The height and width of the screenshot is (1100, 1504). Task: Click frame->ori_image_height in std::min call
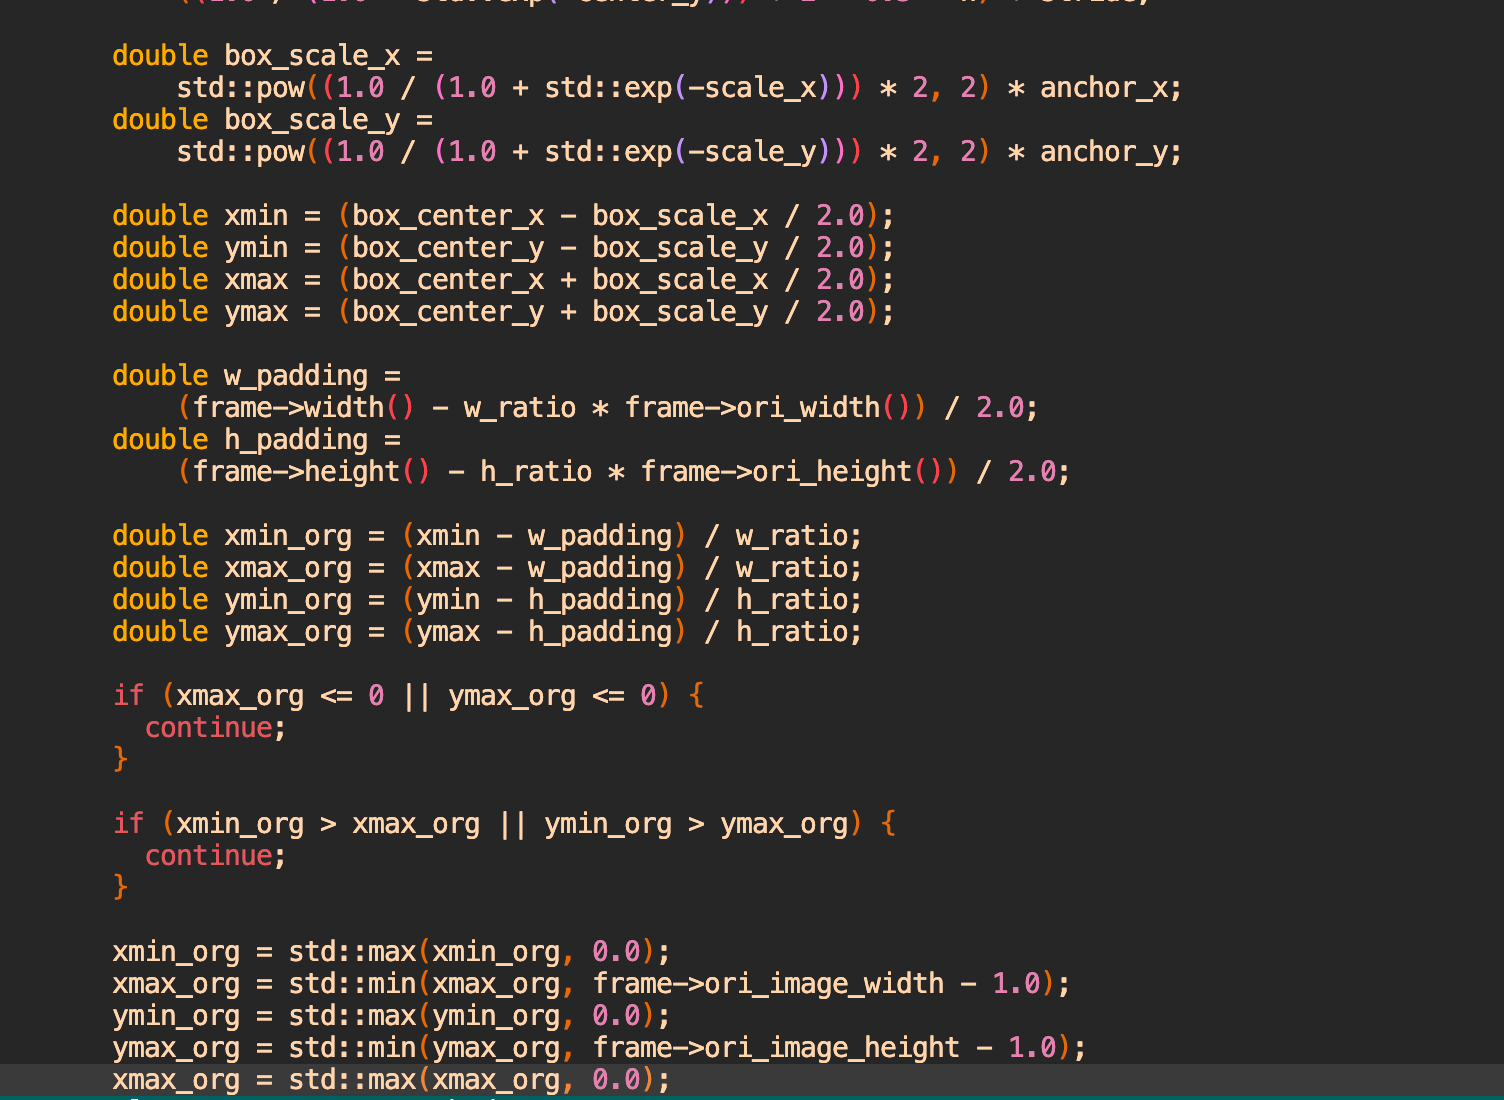pyautogui.click(x=776, y=1048)
